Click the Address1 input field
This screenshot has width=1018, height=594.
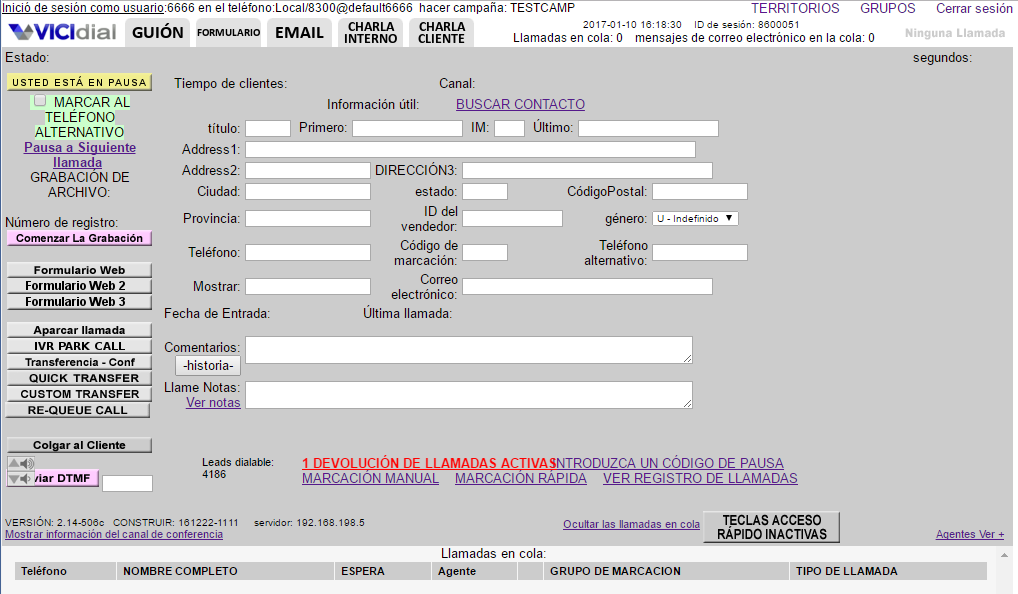[470, 149]
